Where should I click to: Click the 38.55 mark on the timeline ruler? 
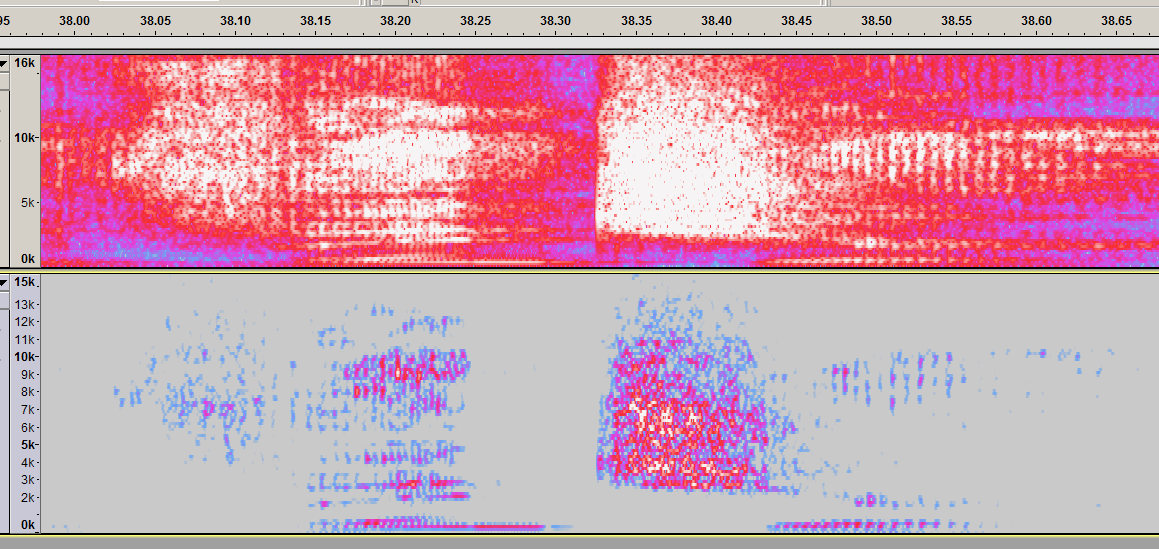tap(956, 21)
